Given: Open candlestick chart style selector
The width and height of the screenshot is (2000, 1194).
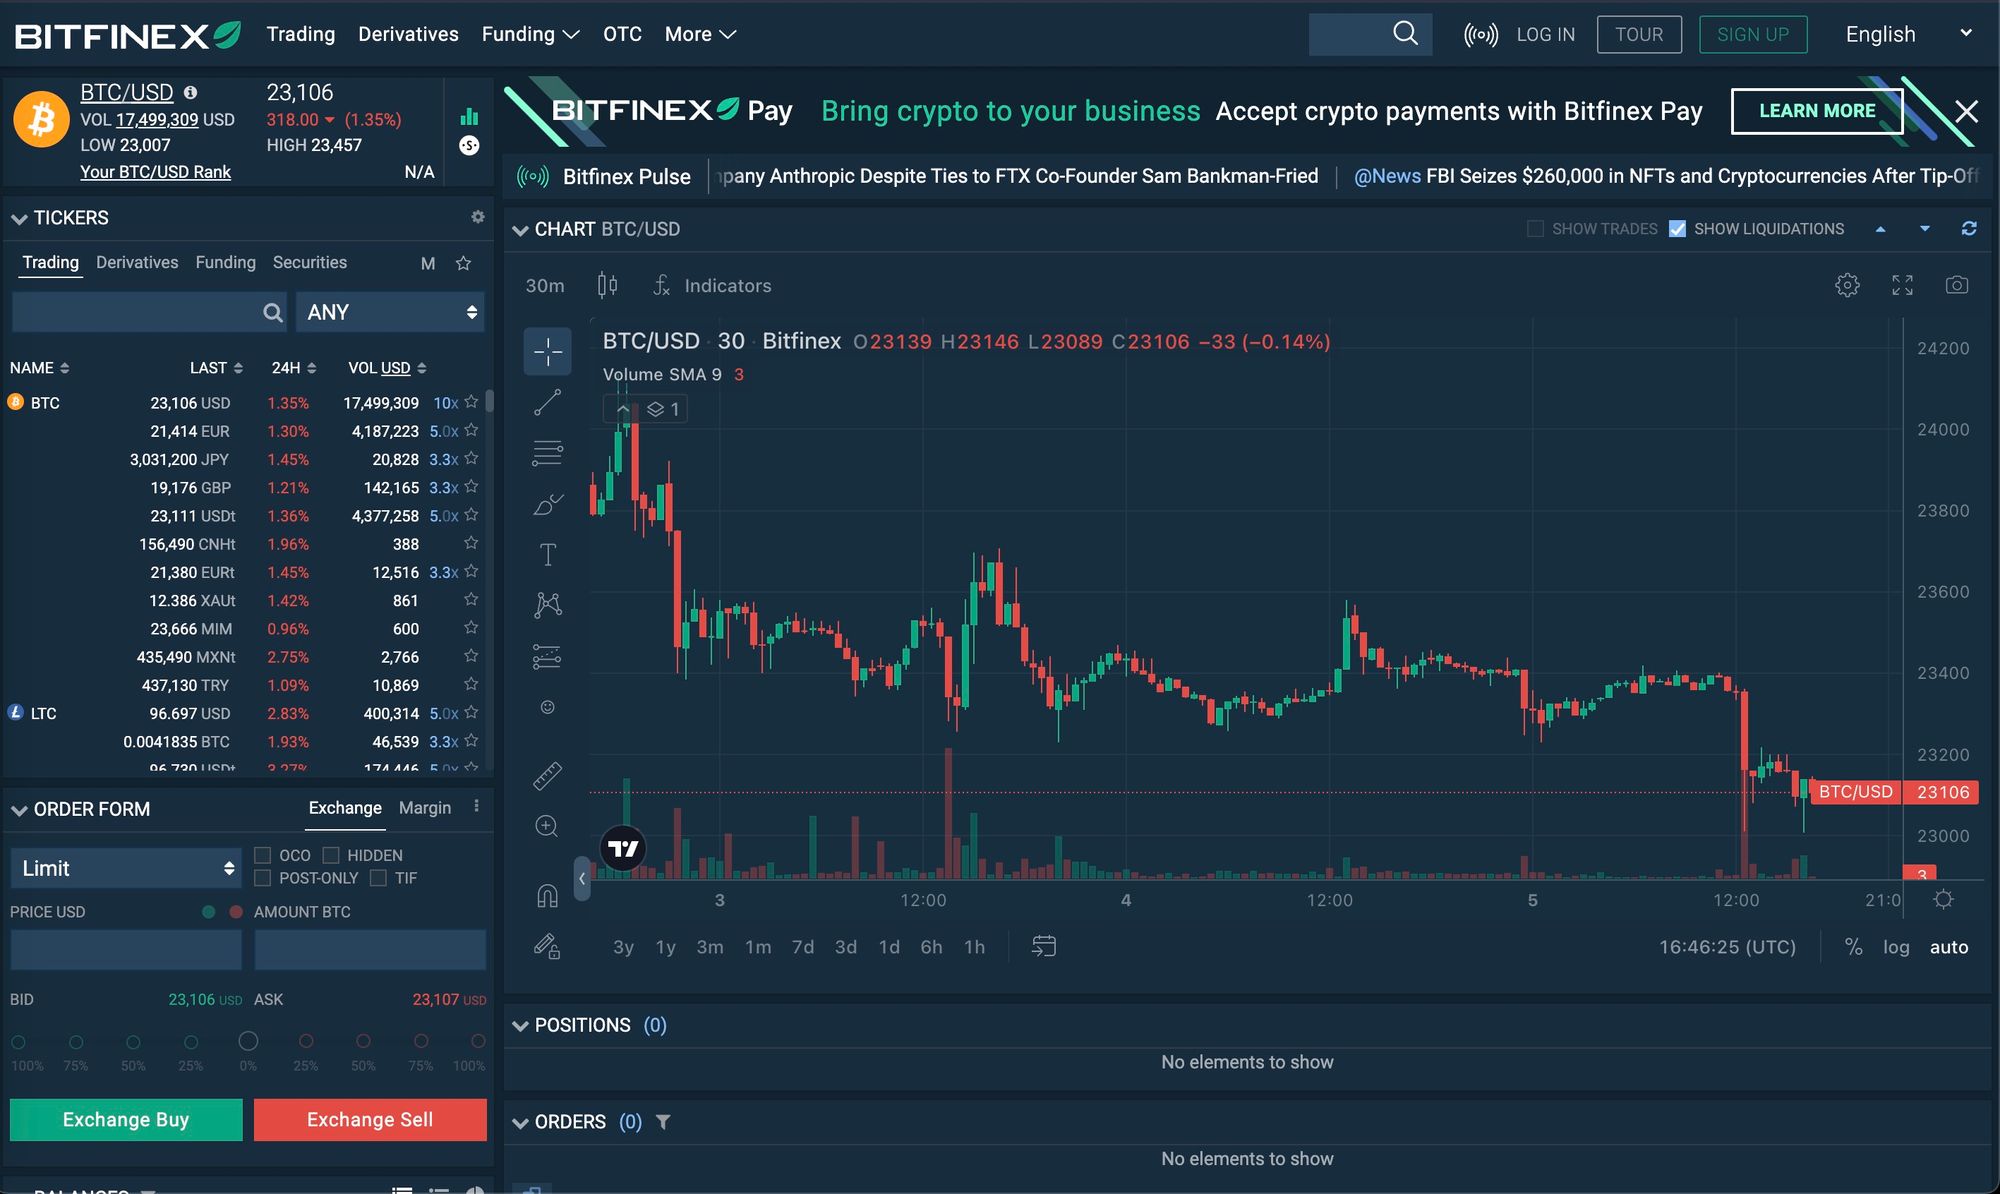Looking at the screenshot, I should (x=607, y=286).
